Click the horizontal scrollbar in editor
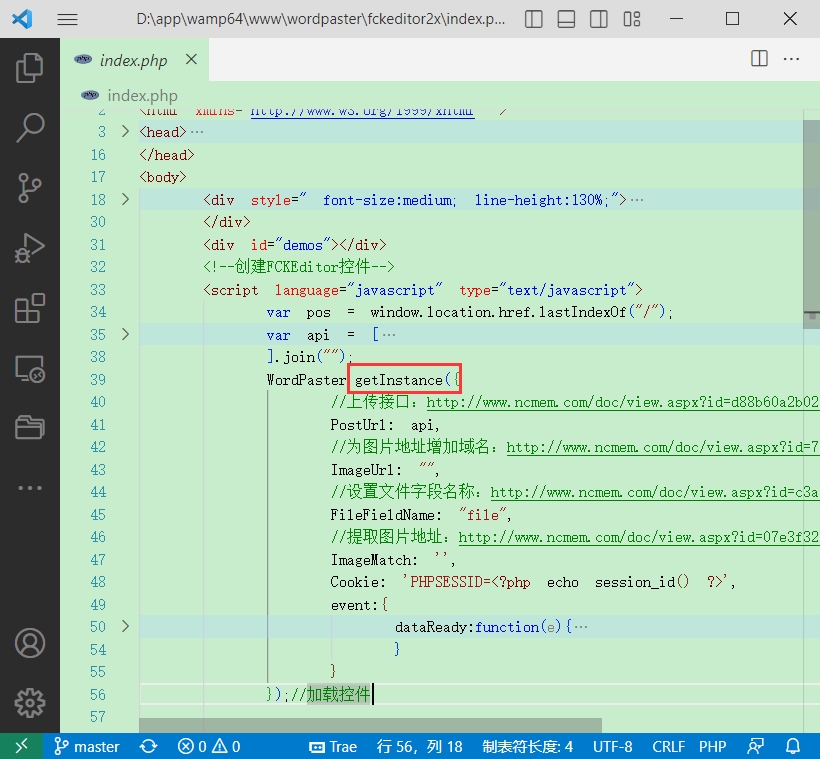This screenshot has width=820, height=759. [370, 725]
